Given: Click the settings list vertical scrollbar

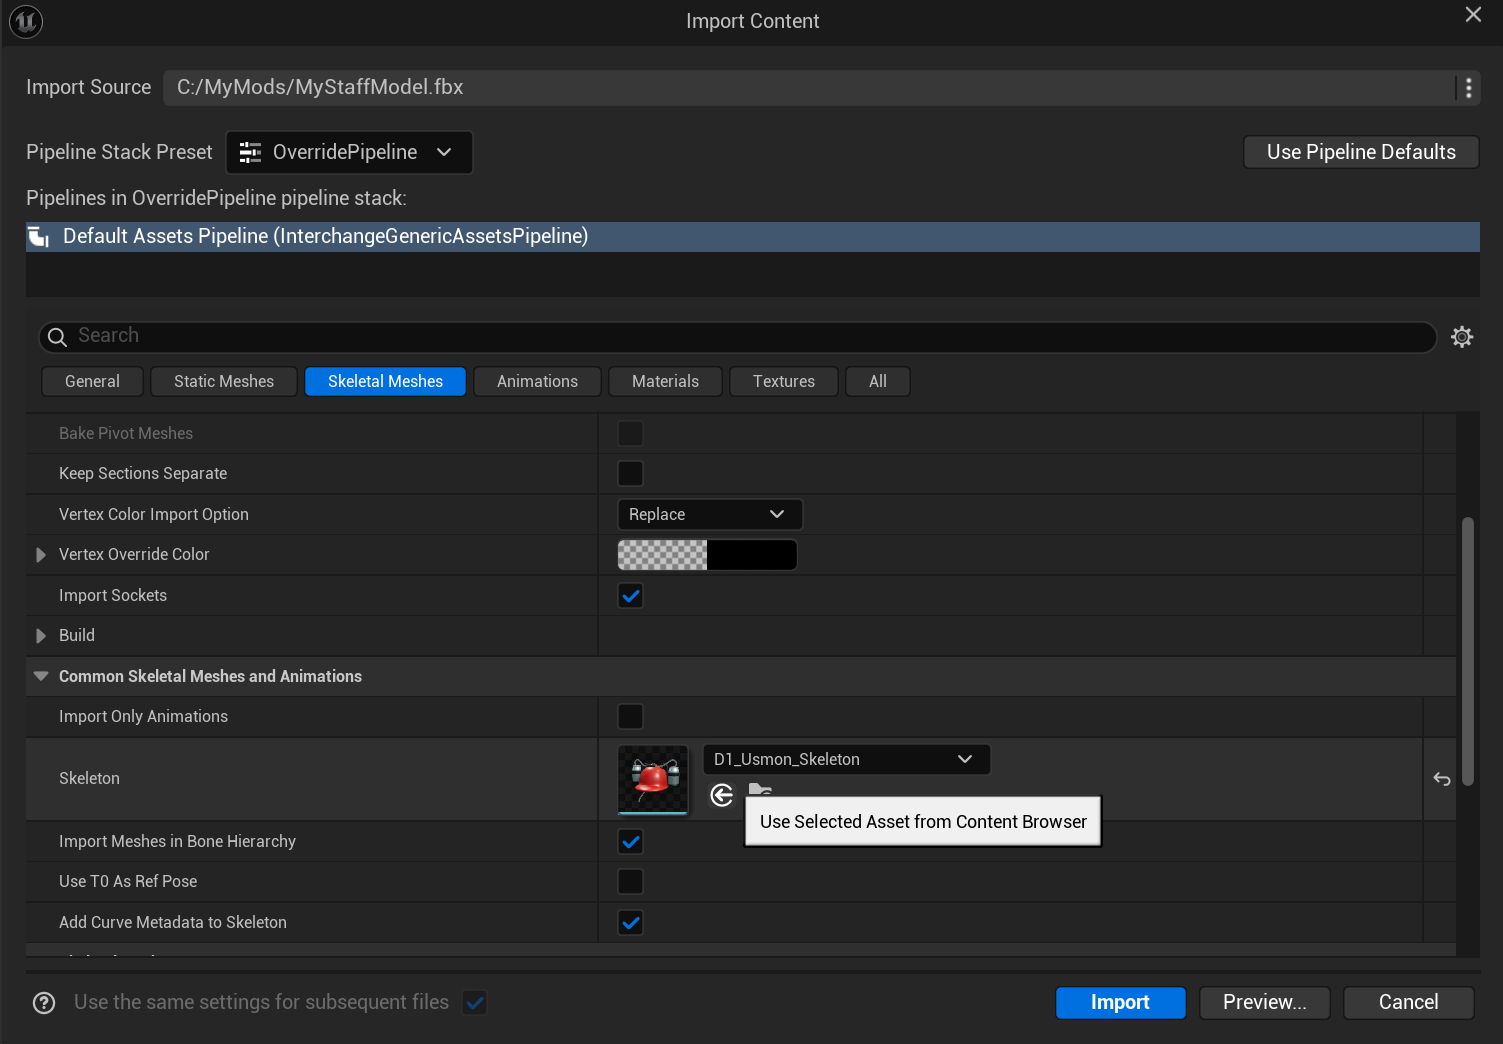Looking at the screenshot, I should 1468,652.
